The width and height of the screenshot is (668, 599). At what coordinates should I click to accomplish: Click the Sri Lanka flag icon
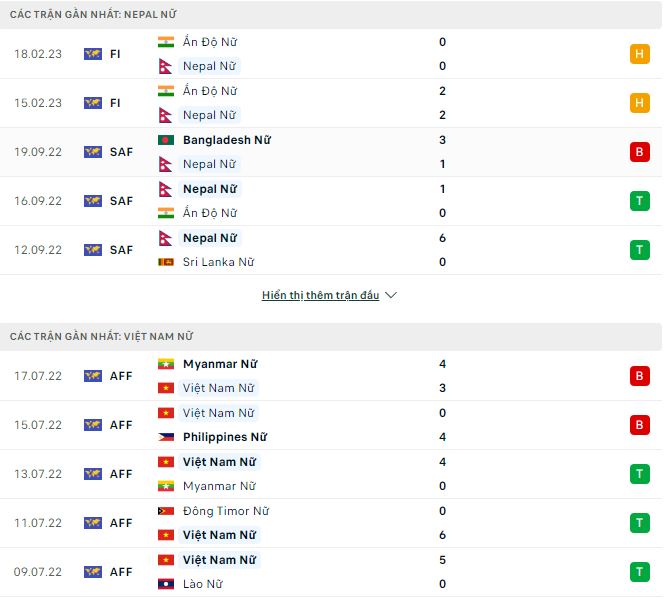(166, 262)
